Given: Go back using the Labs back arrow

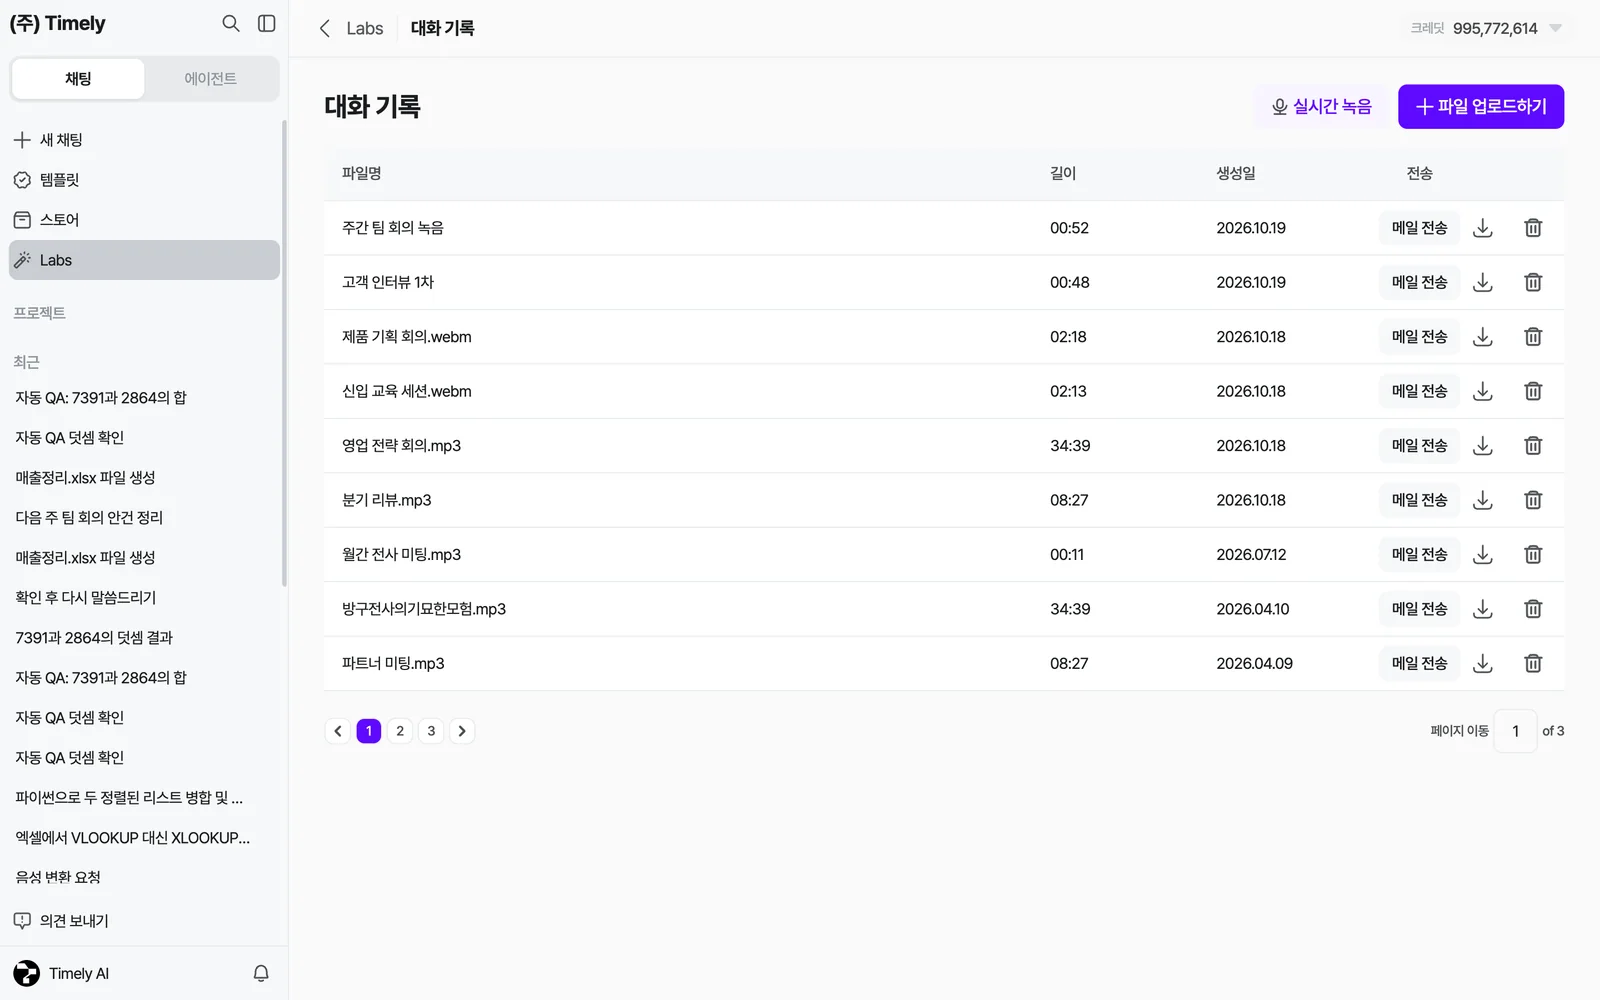Looking at the screenshot, I should 324,28.
